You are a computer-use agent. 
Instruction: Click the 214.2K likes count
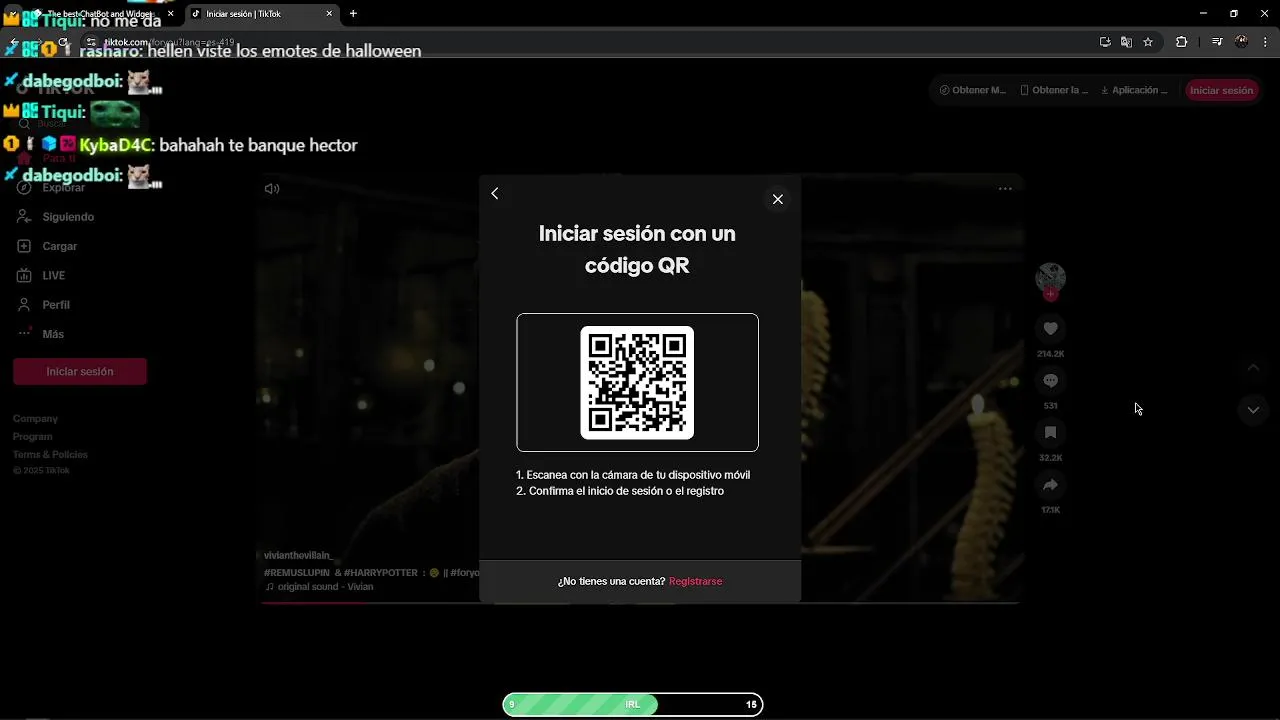[x=1050, y=354]
